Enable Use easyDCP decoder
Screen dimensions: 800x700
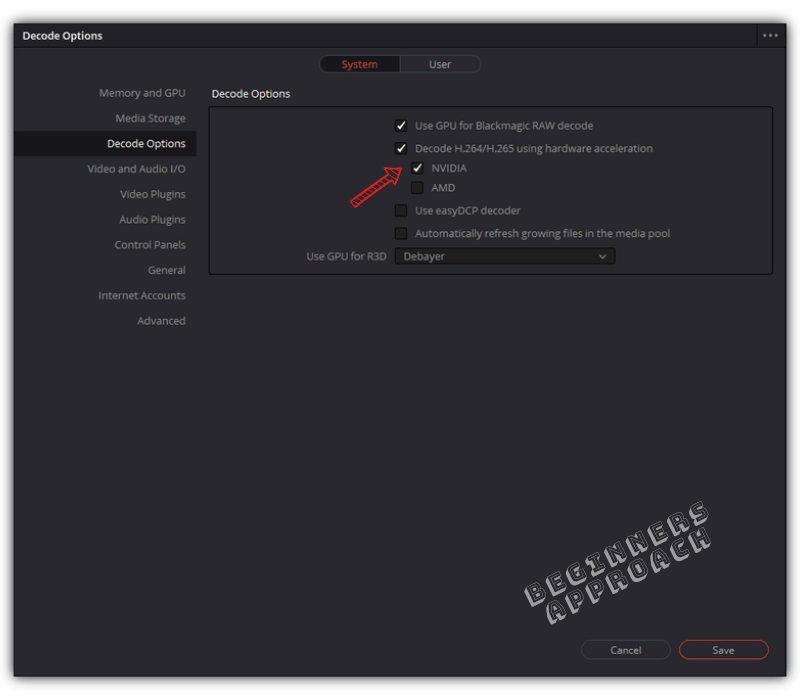(x=399, y=210)
